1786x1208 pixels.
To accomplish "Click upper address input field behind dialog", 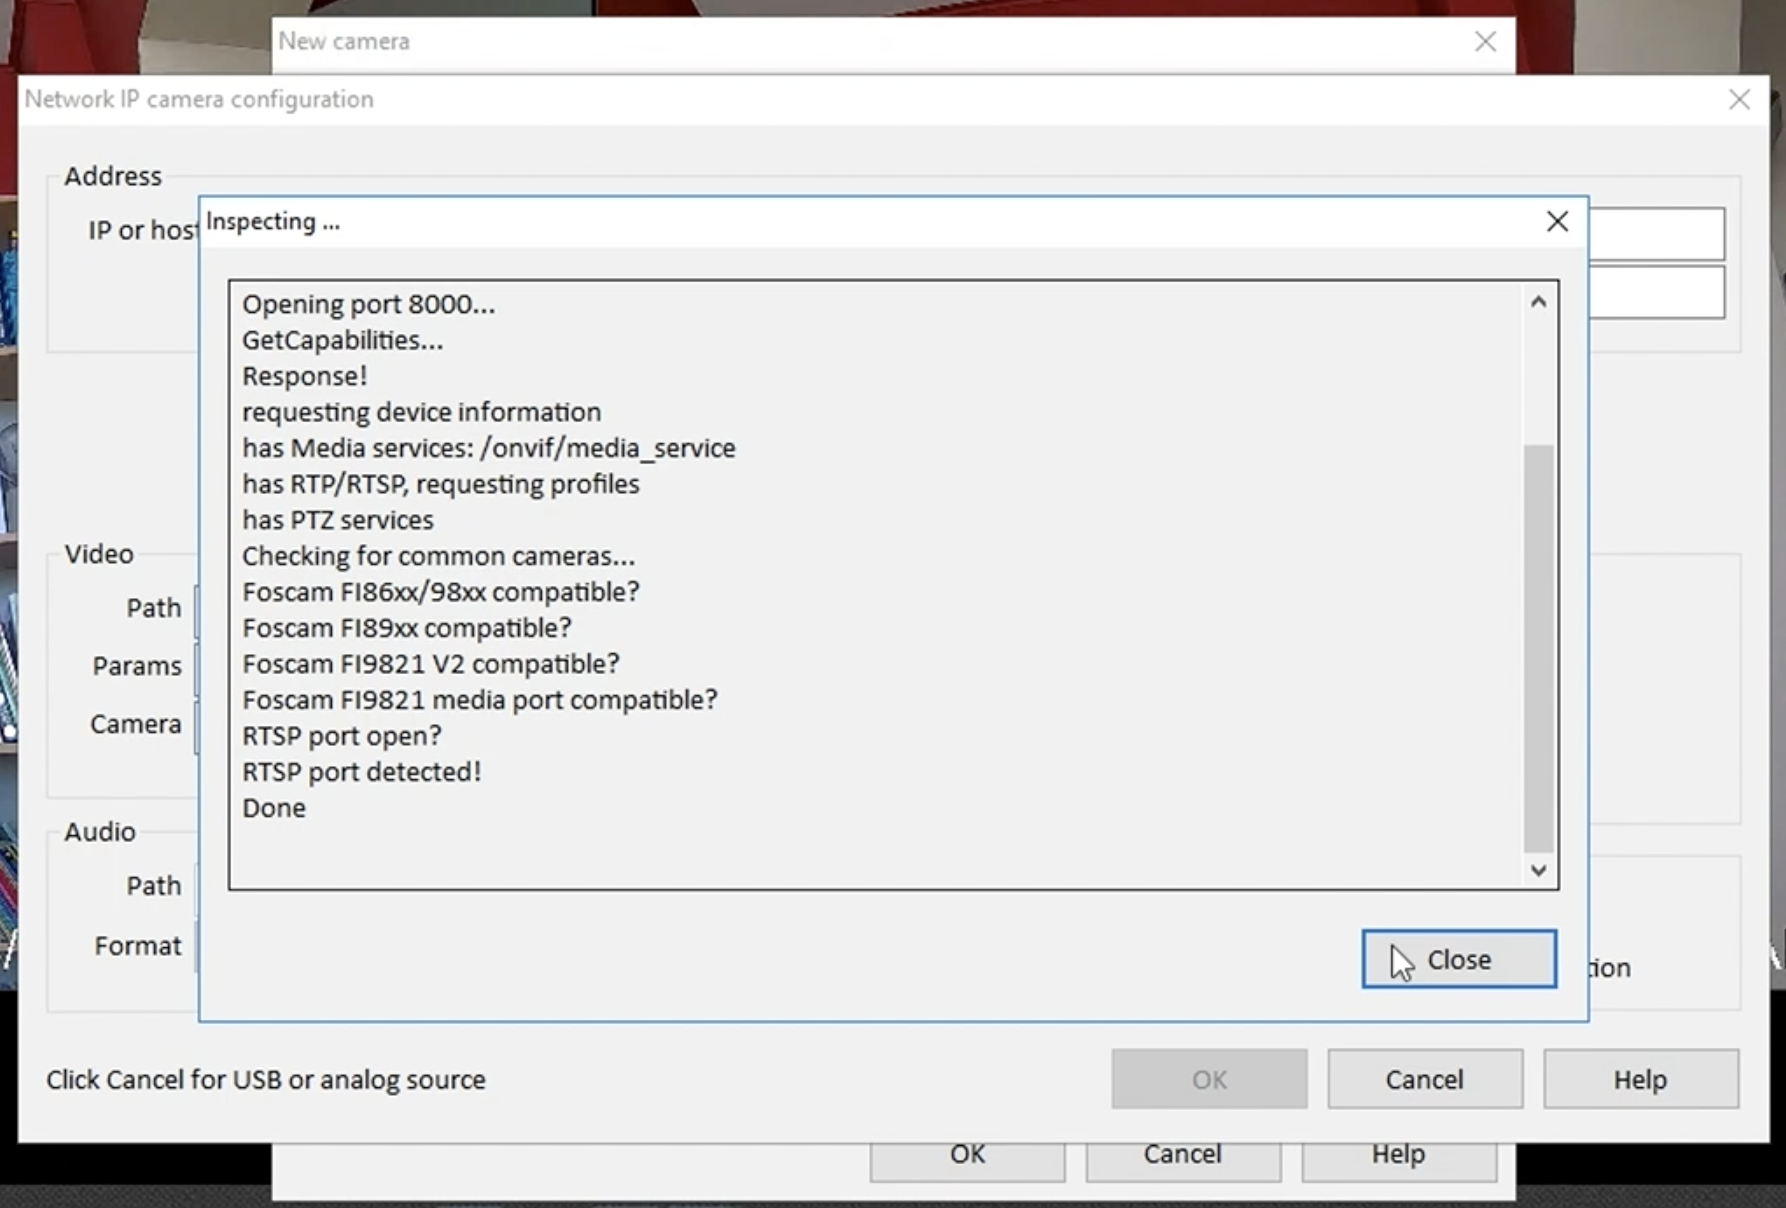I will (1656, 234).
